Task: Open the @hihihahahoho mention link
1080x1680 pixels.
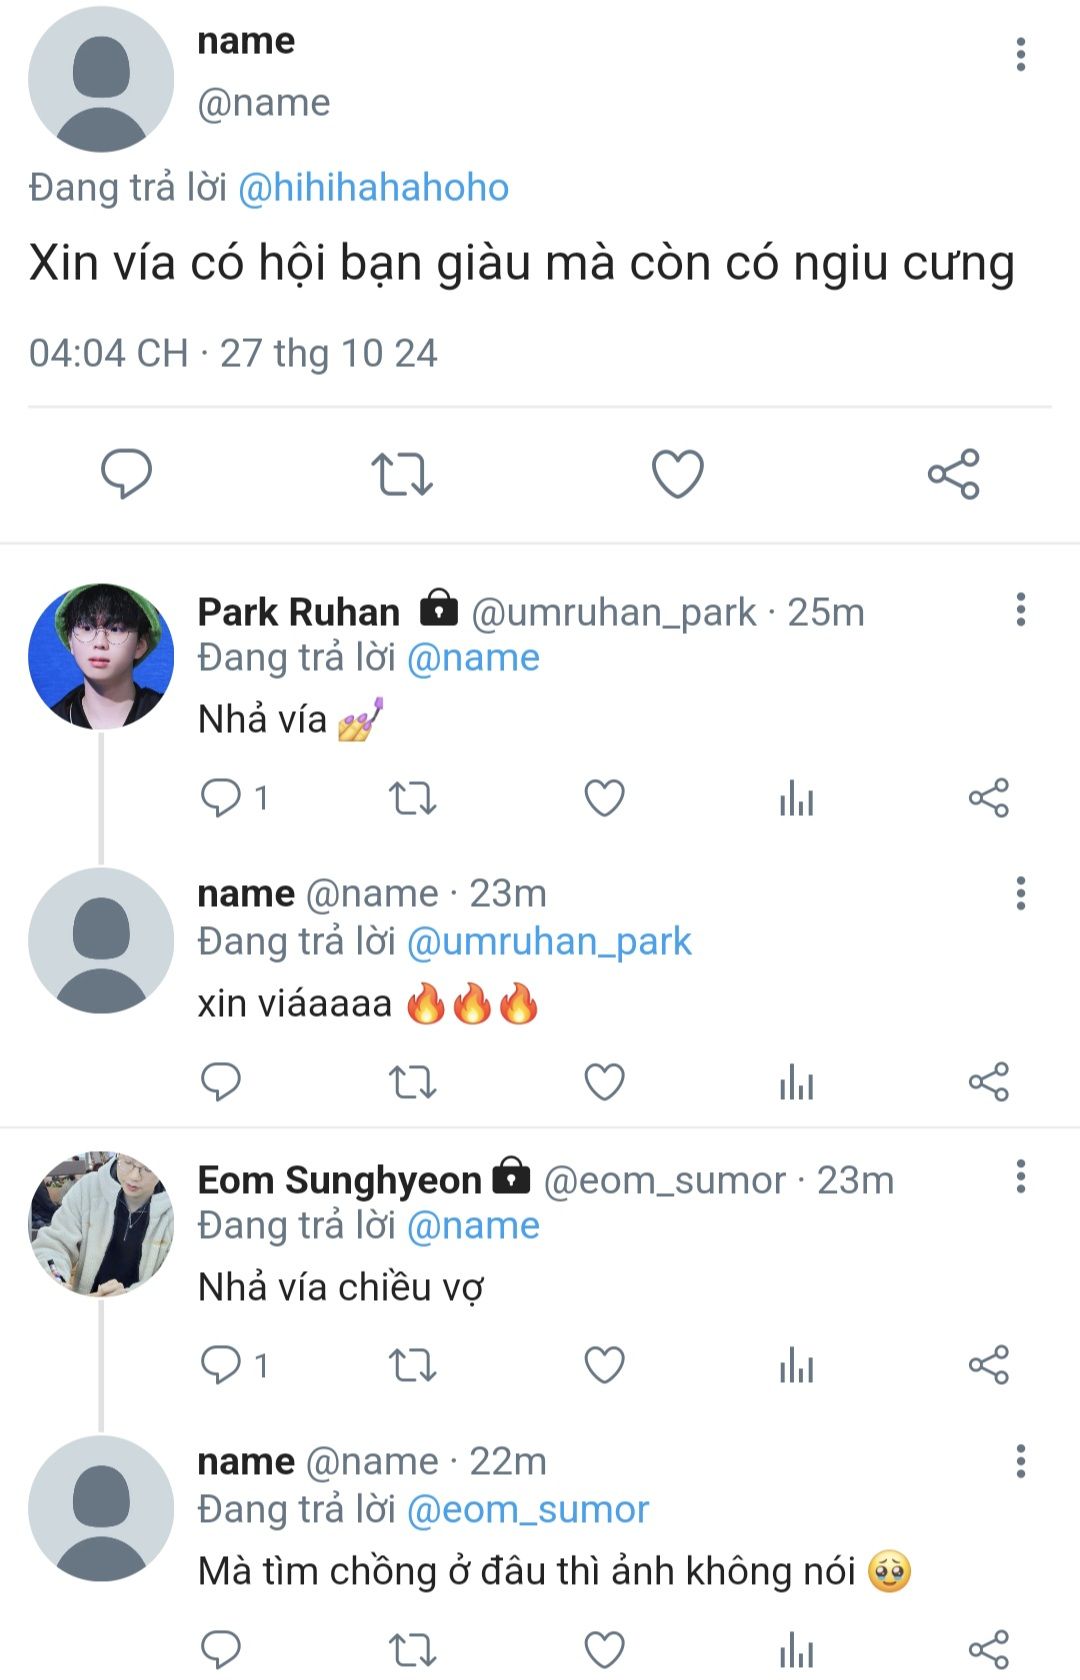Action: [373, 188]
